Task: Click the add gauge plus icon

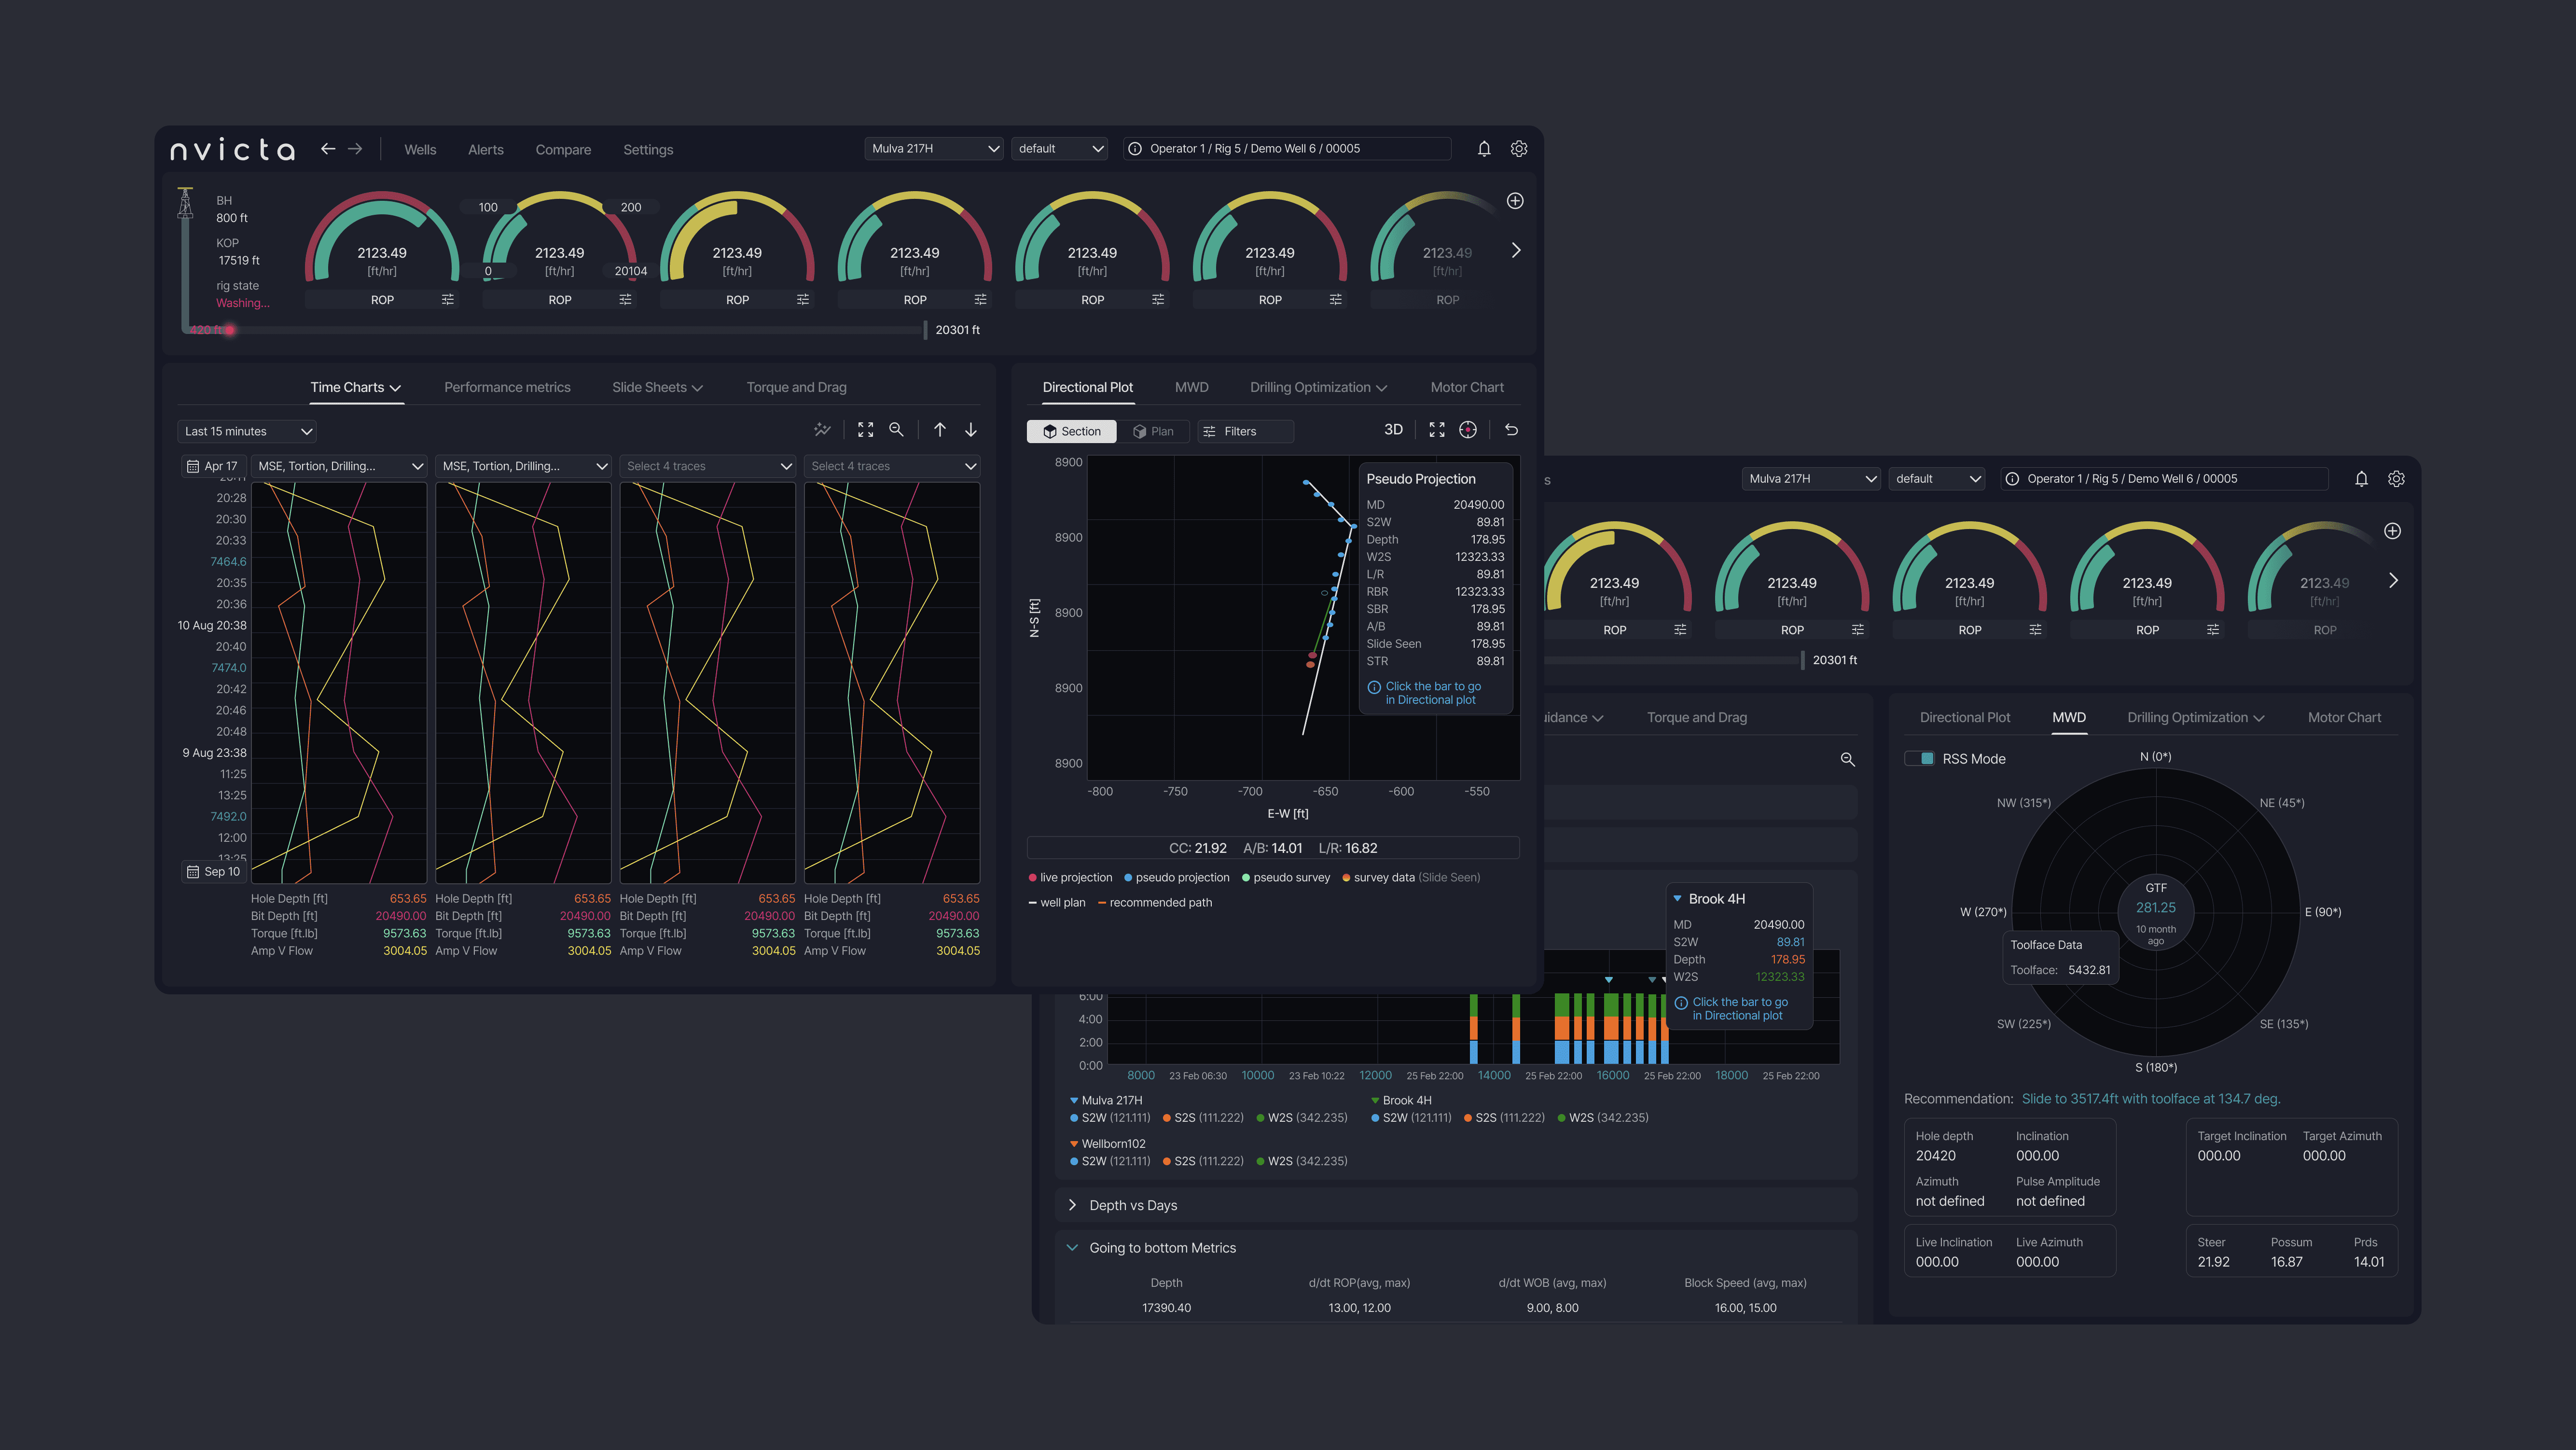Action: [1515, 201]
